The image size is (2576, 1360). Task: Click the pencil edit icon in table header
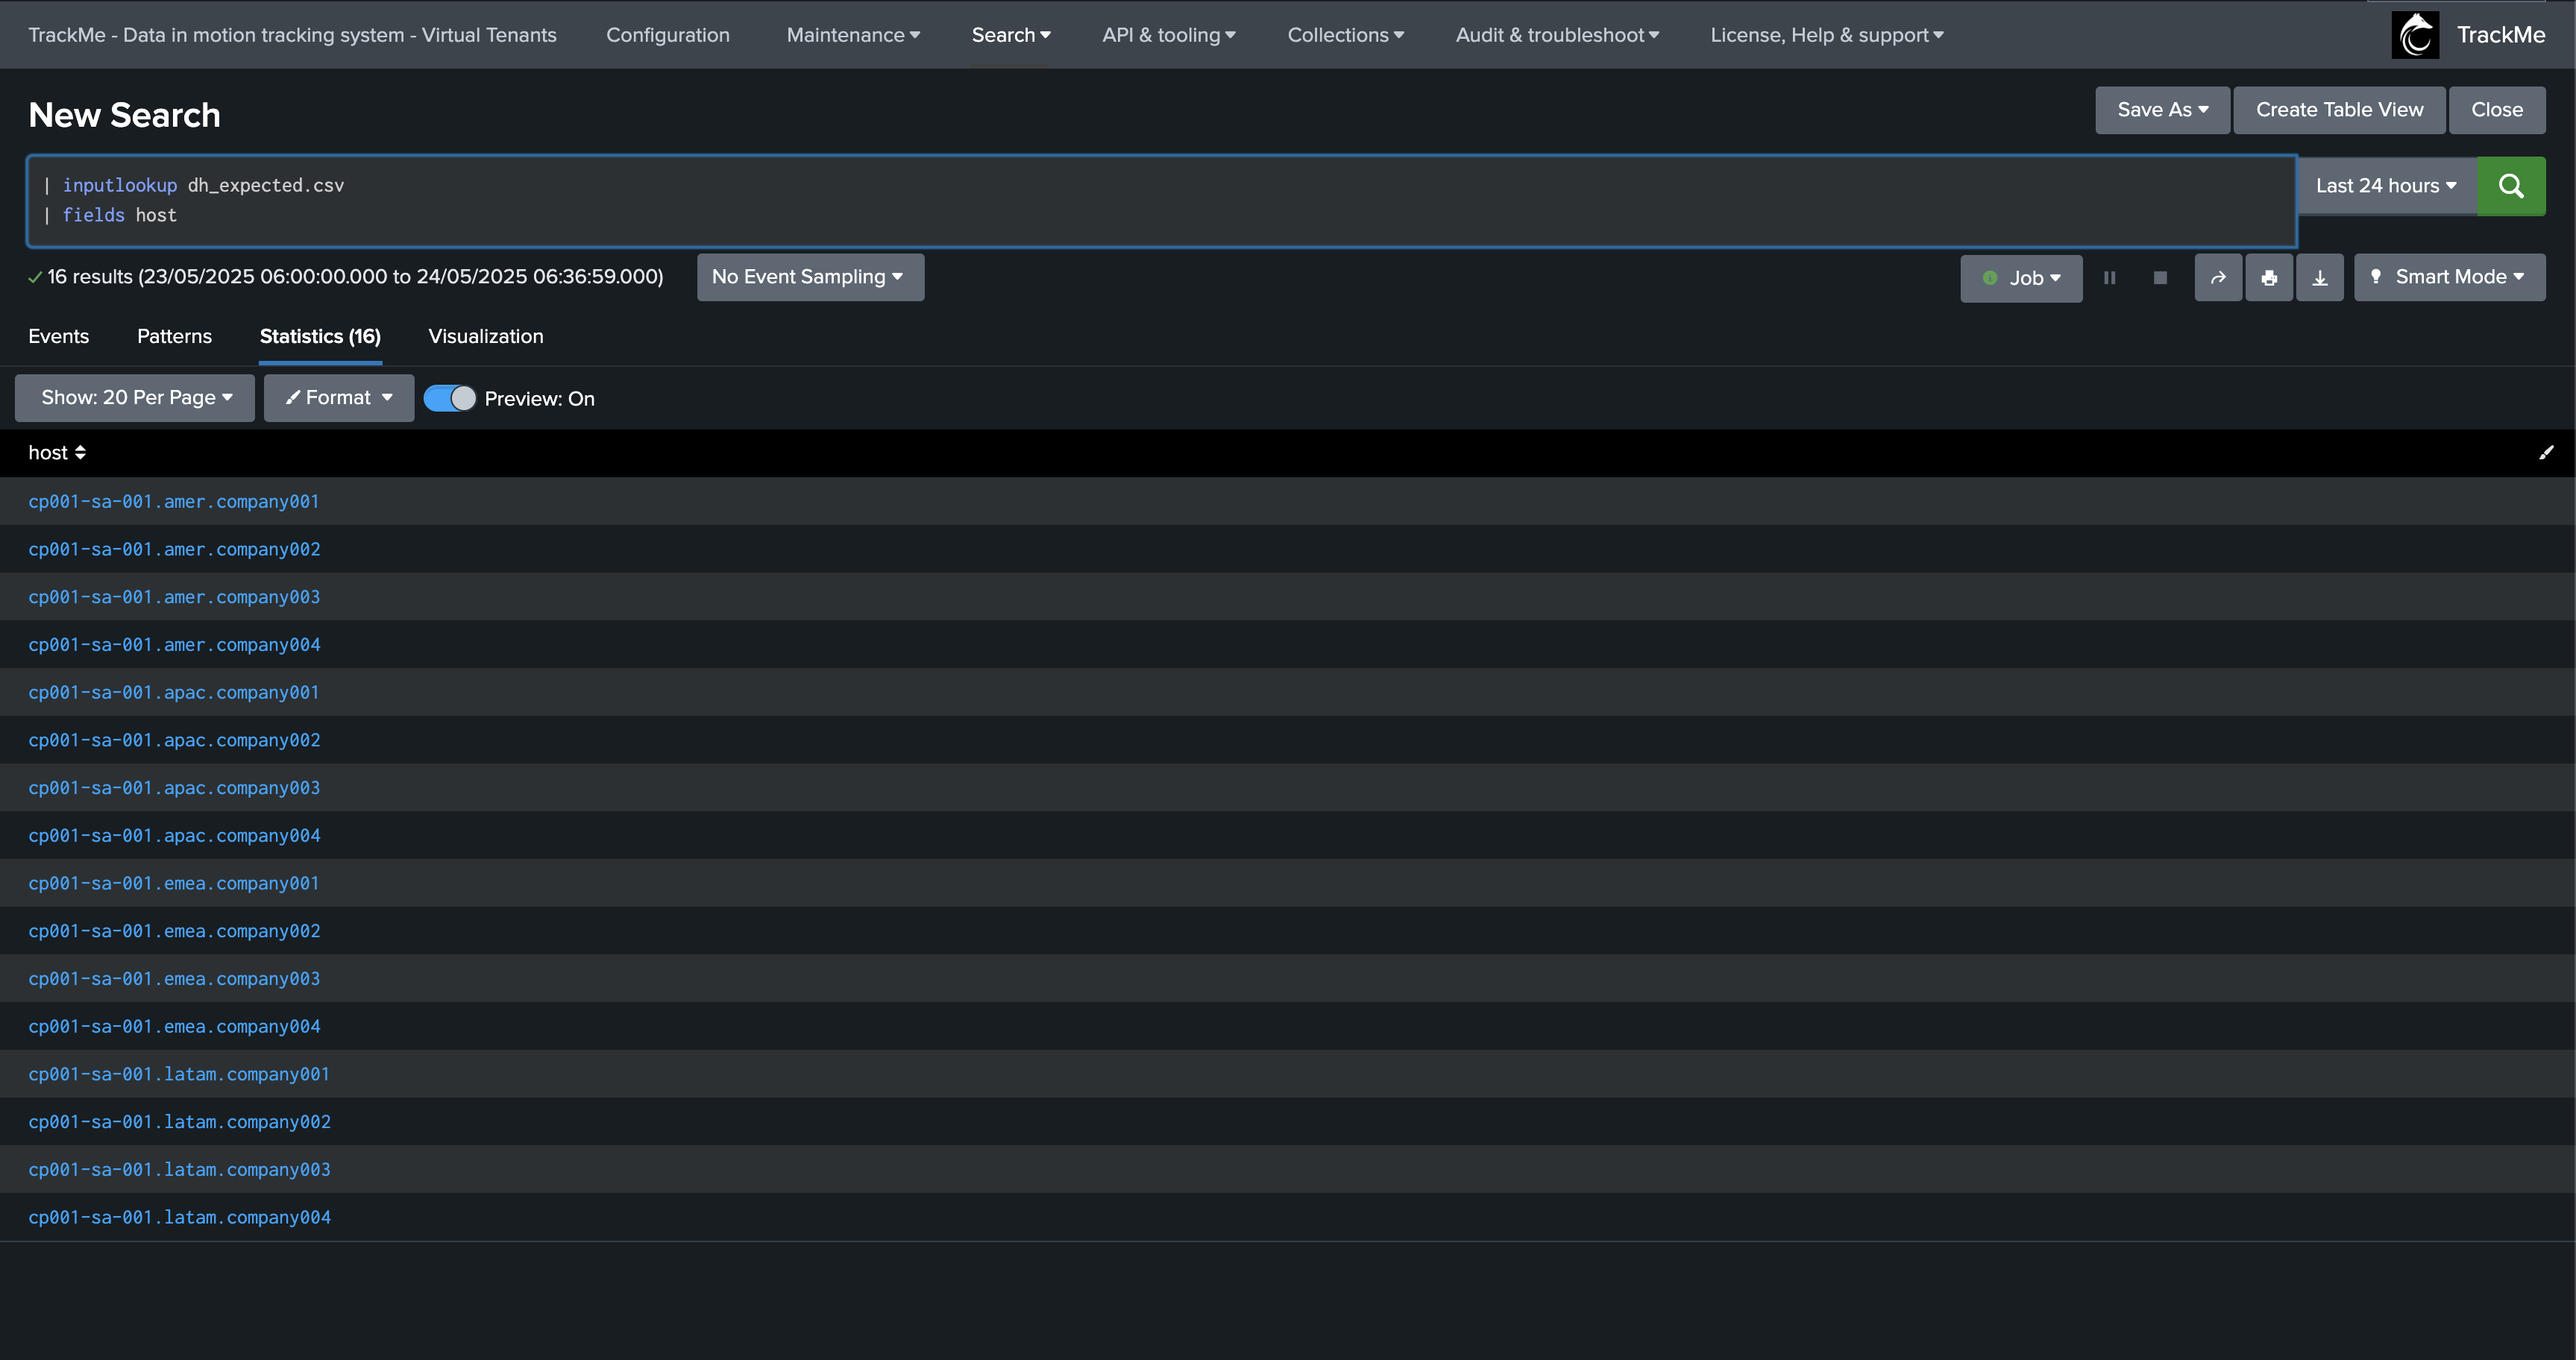2545,453
